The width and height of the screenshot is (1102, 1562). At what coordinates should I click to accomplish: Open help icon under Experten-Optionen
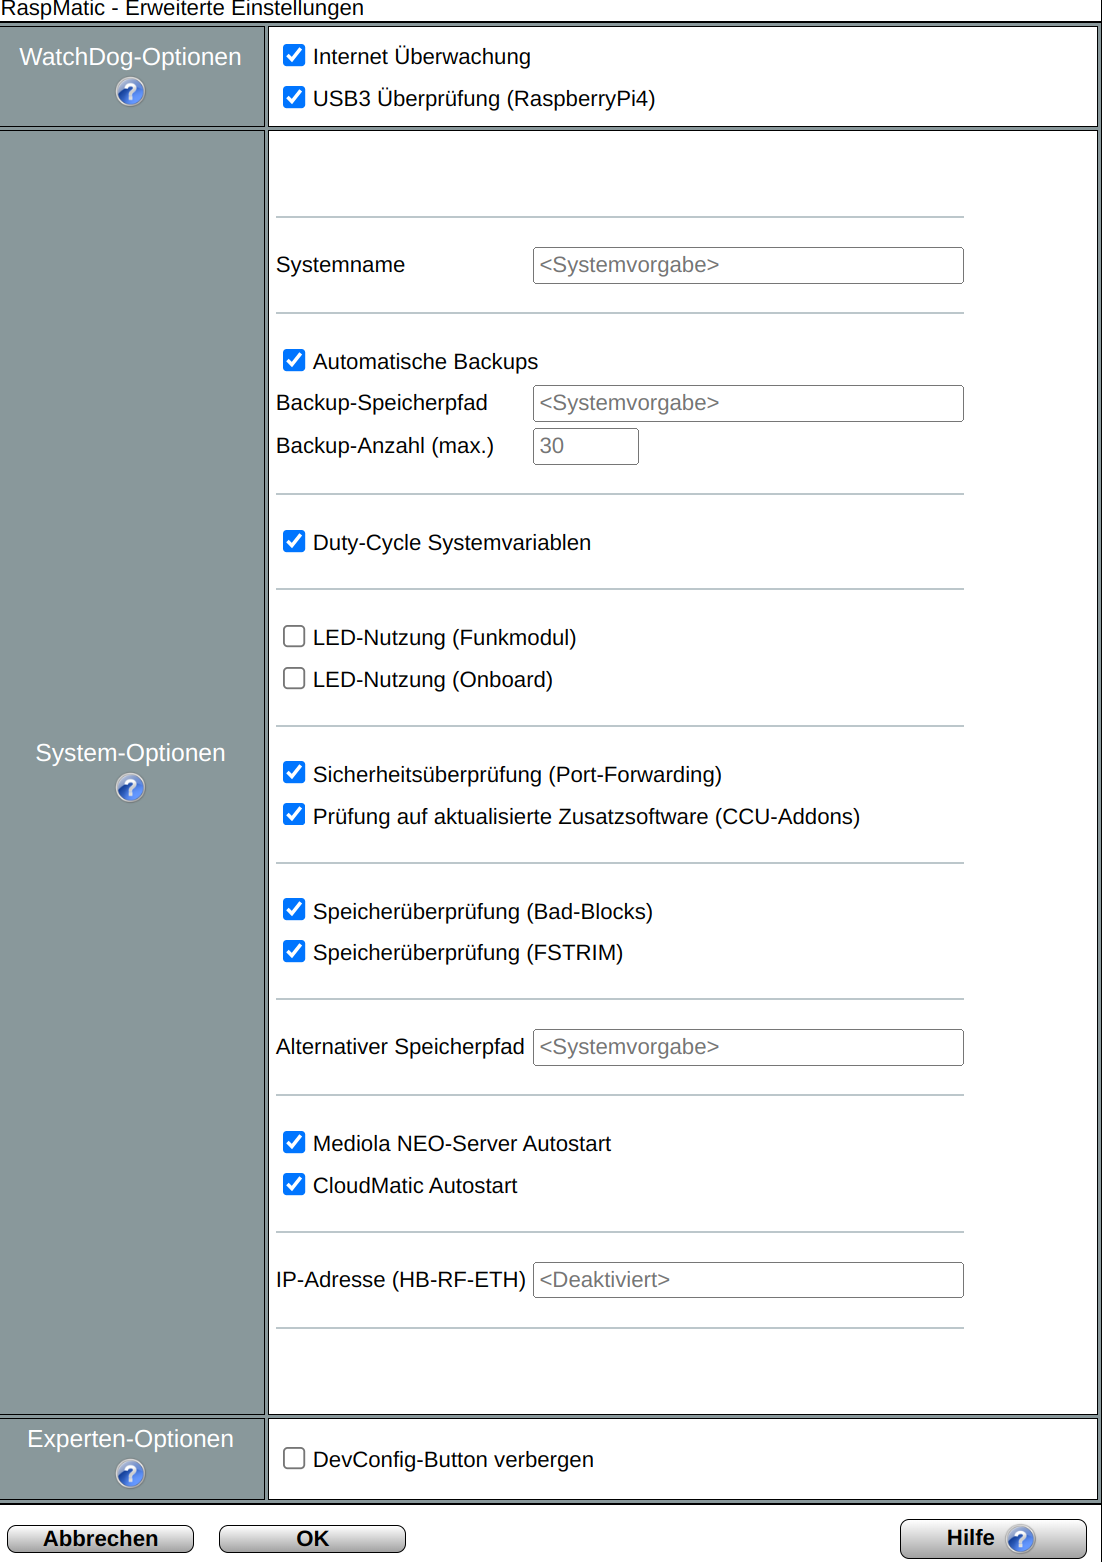[x=130, y=1473]
